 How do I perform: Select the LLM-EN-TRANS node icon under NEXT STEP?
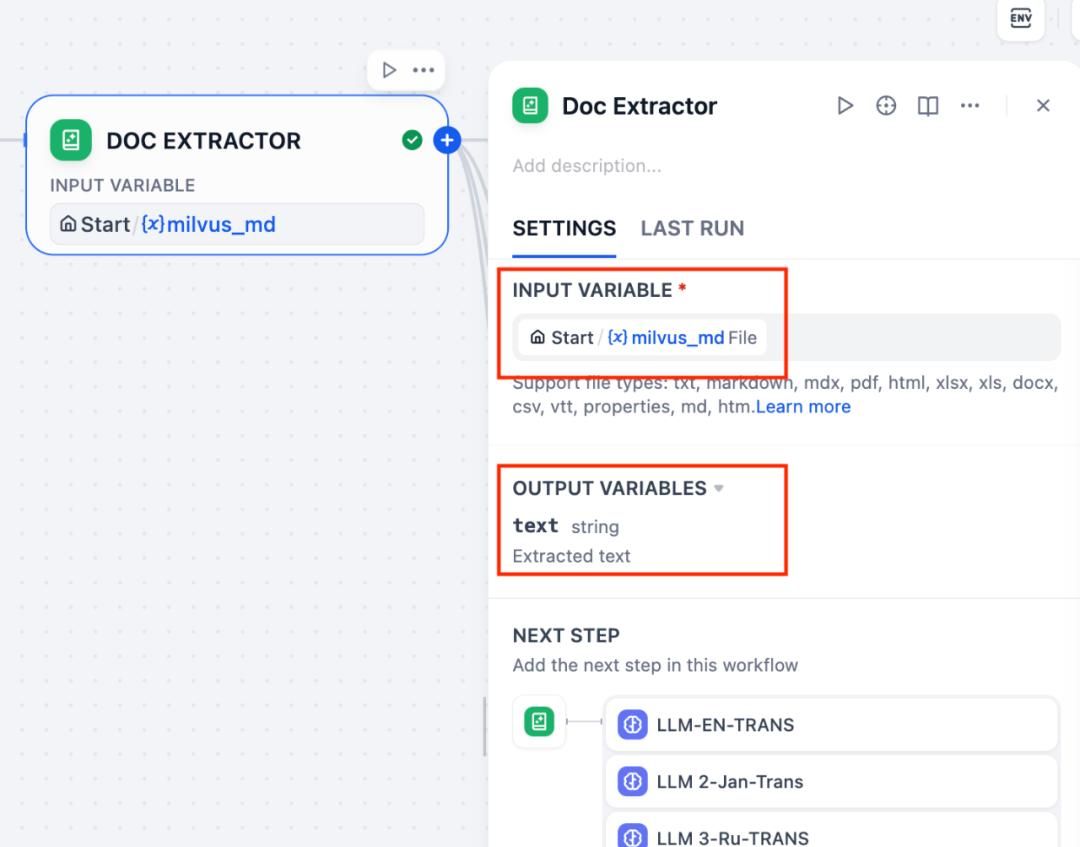tap(632, 724)
